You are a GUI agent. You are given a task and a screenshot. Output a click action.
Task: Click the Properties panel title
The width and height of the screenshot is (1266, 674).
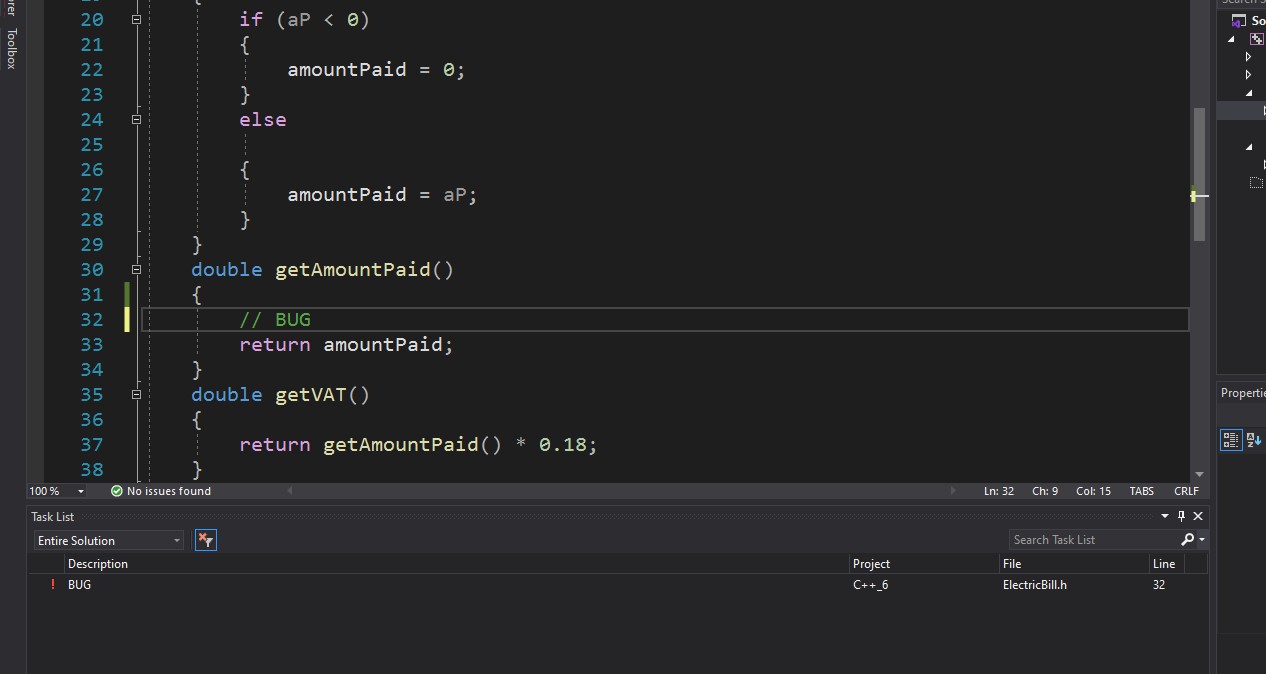[x=1243, y=393]
